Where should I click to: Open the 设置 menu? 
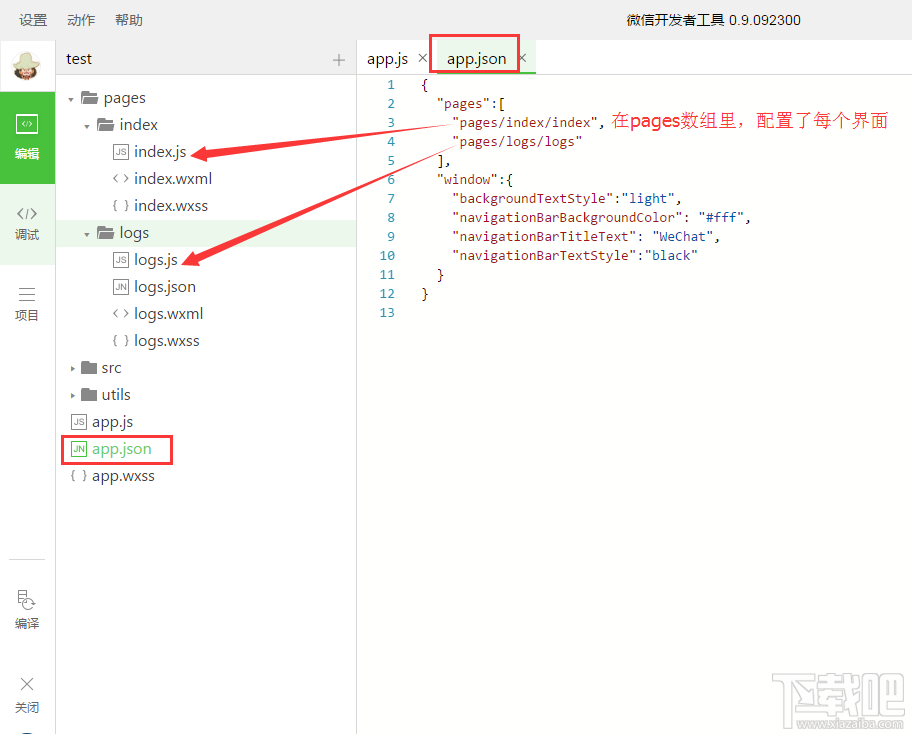tap(33, 20)
